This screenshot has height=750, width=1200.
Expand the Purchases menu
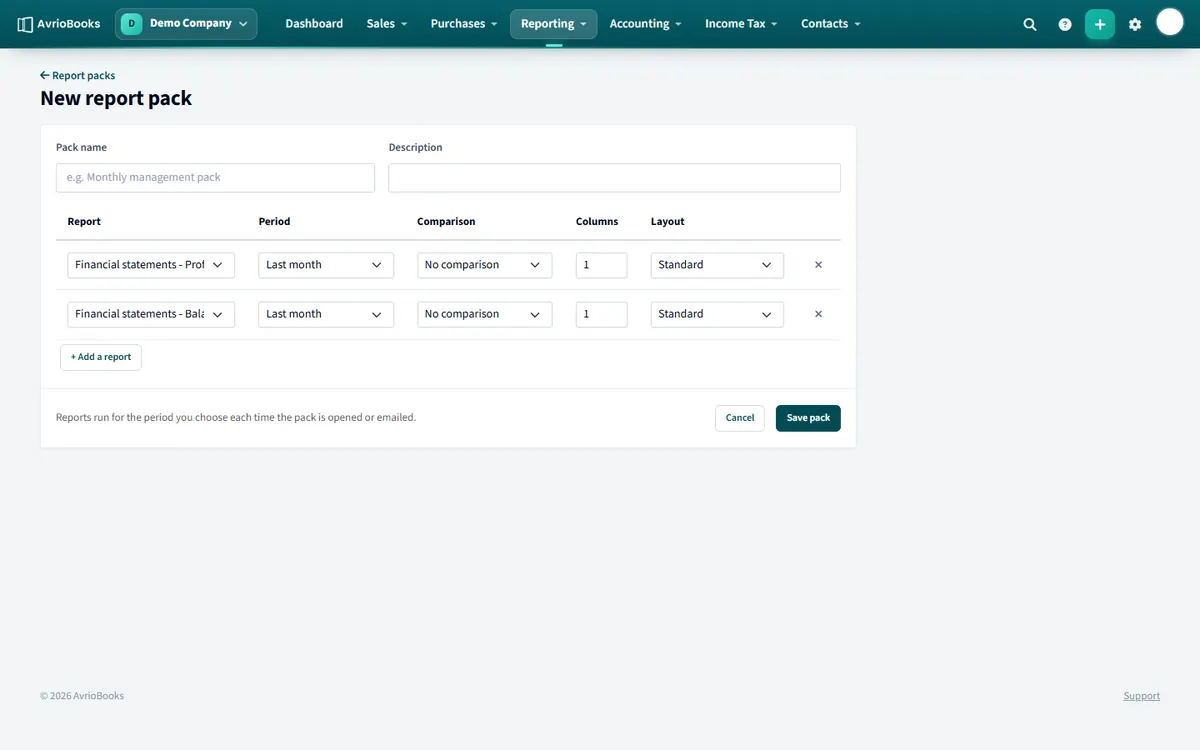pos(464,24)
